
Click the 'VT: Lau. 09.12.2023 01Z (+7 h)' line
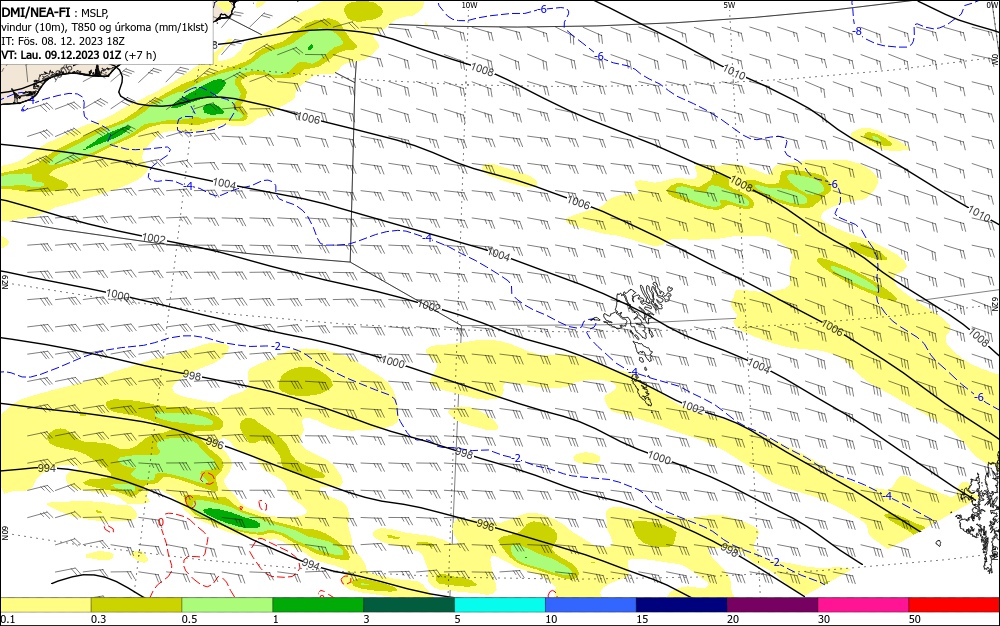78,55
